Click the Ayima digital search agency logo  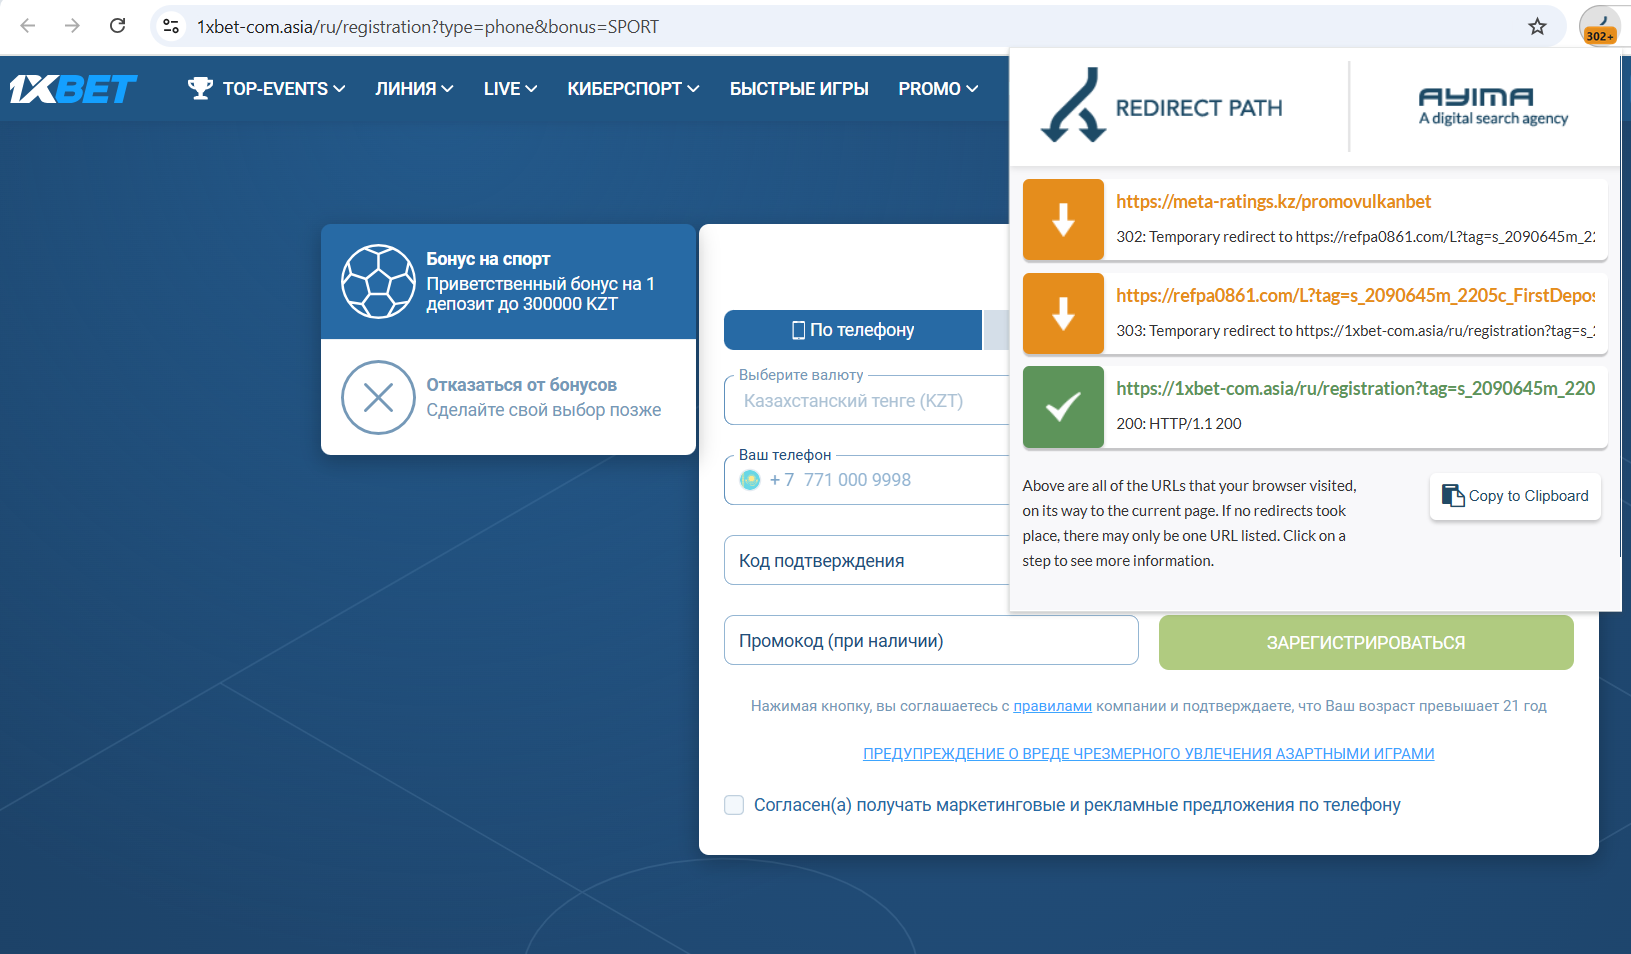tap(1493, 106)
